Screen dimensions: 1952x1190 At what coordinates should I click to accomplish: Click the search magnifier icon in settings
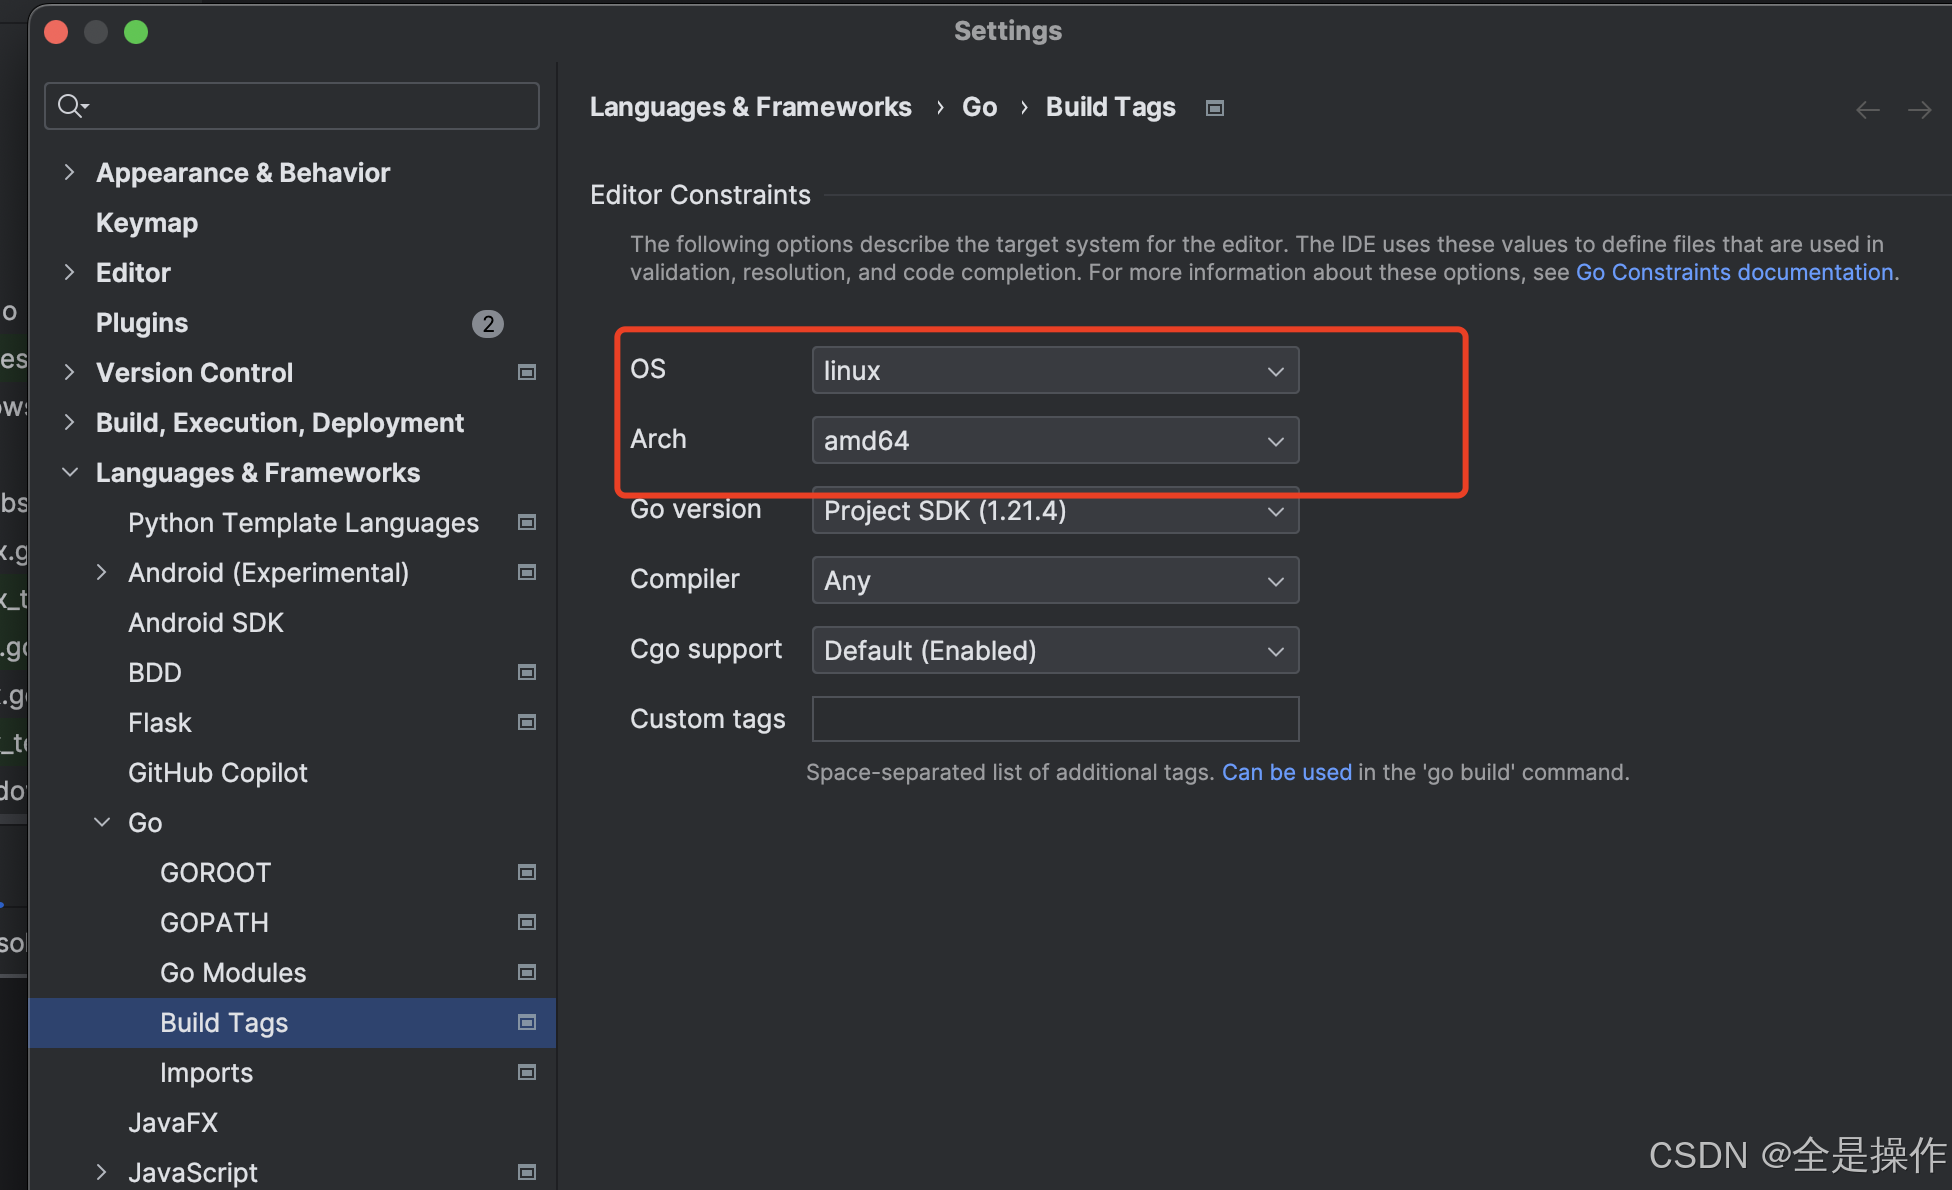[72, 105]
